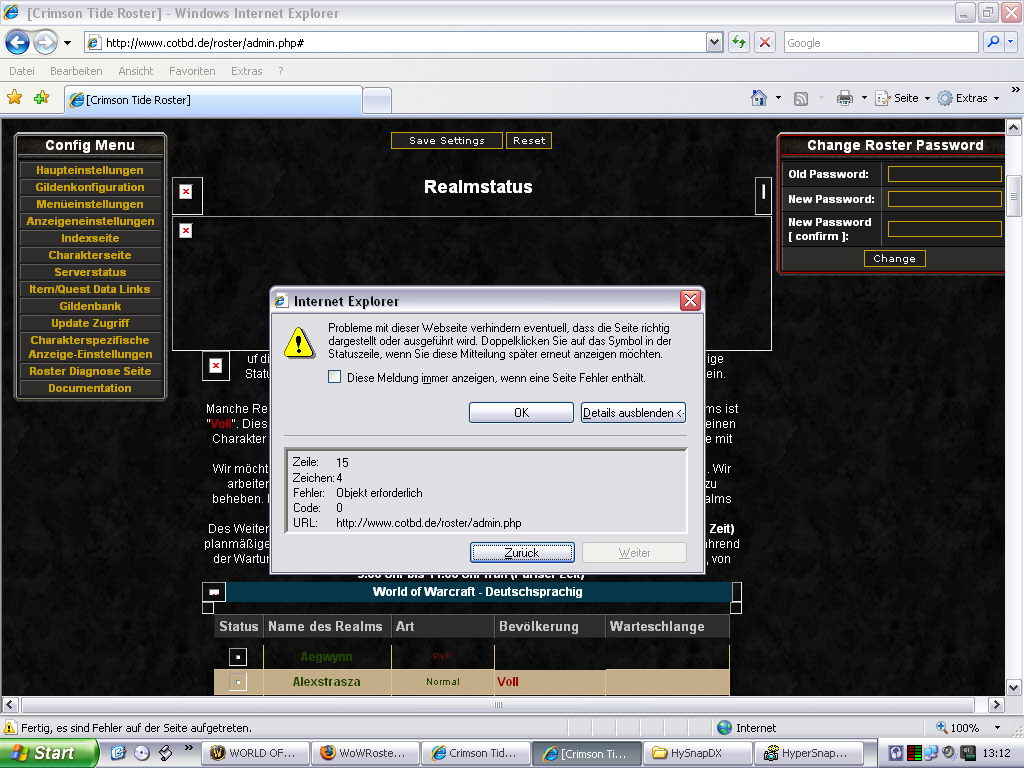The width and height of the screenshot is (1024, 768).
Task: Click the Zurück button
Action: 522,552
